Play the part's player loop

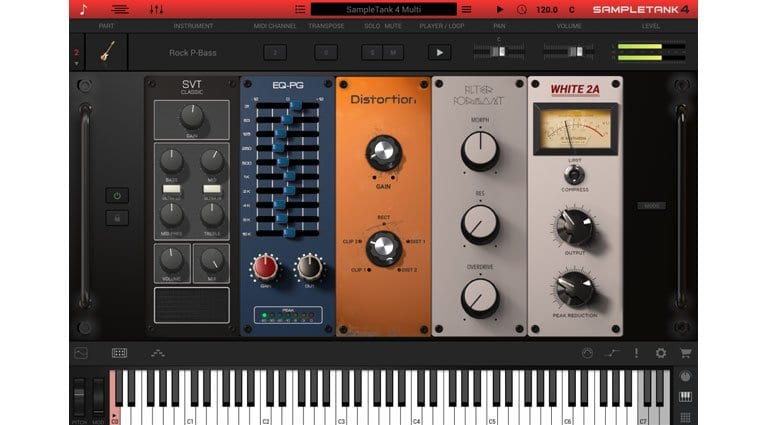click(440, 53)
